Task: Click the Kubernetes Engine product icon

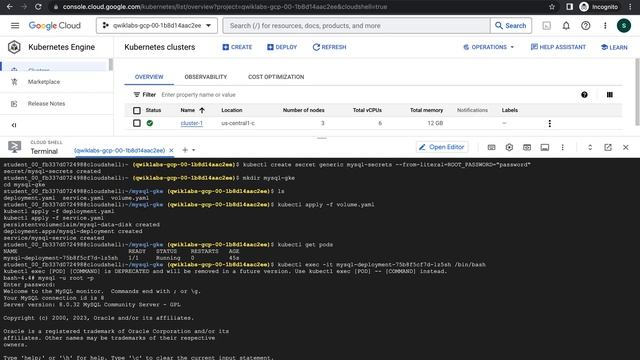Action: 14,47
